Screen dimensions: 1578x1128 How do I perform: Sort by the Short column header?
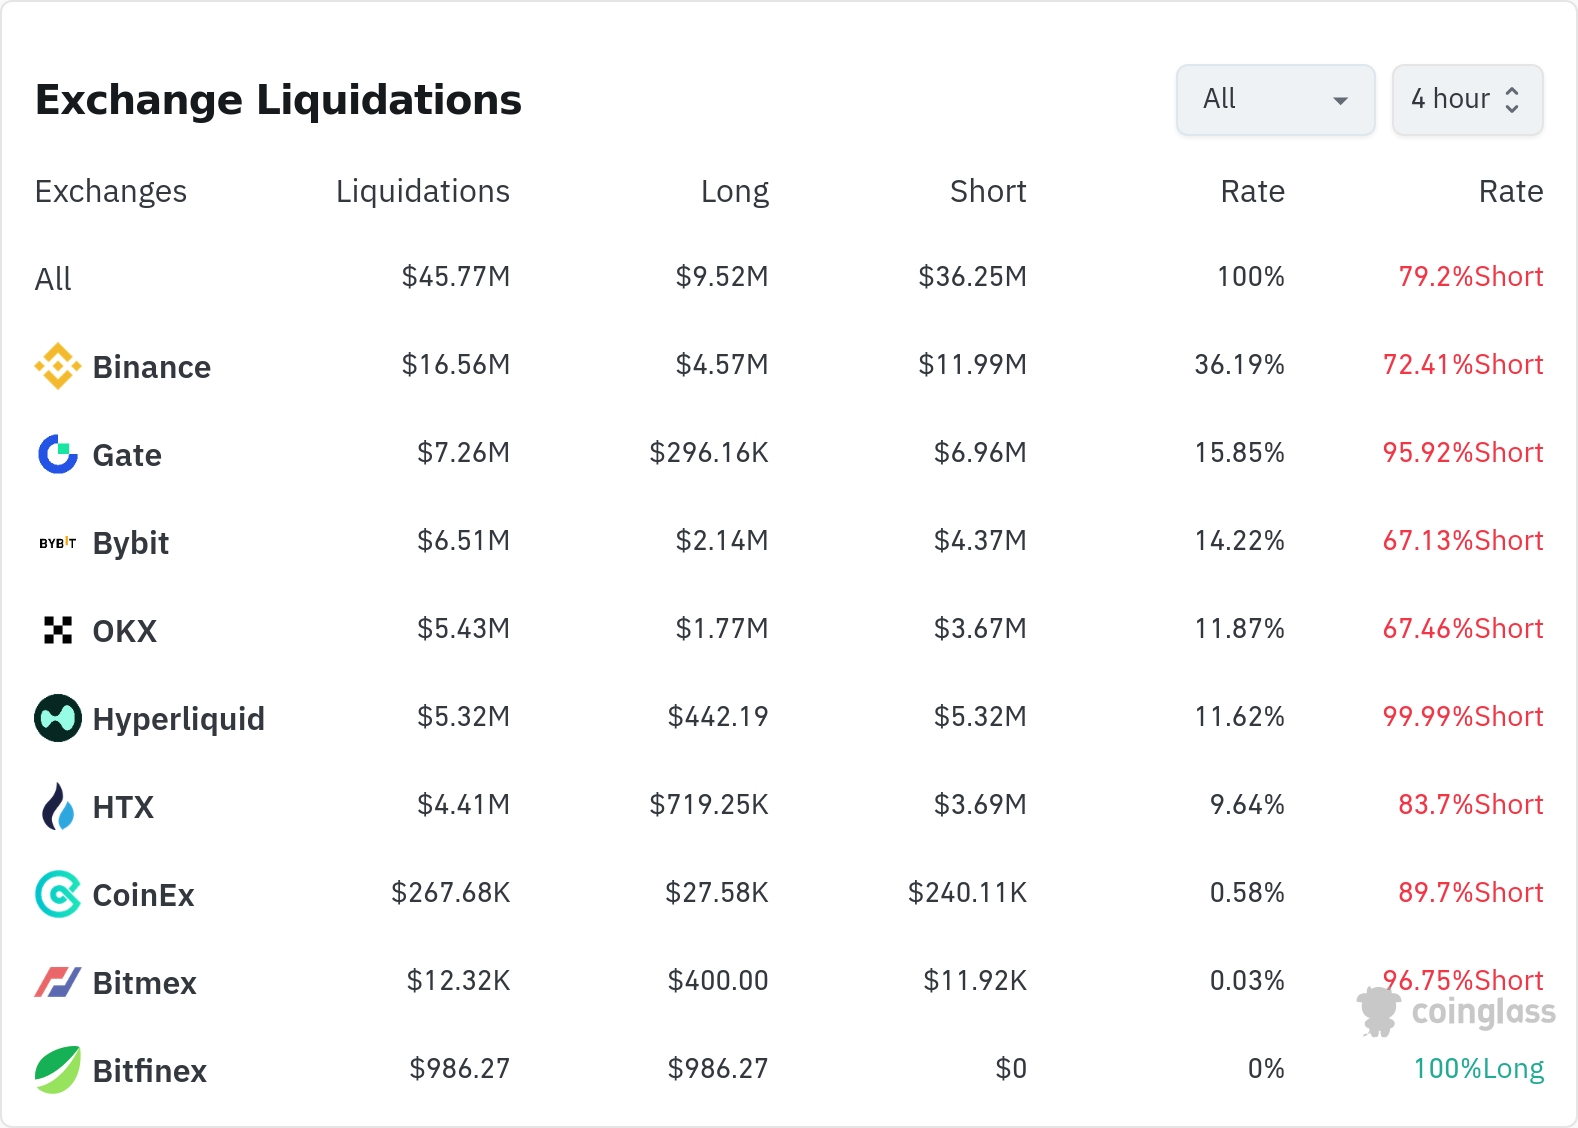(987, 191)
